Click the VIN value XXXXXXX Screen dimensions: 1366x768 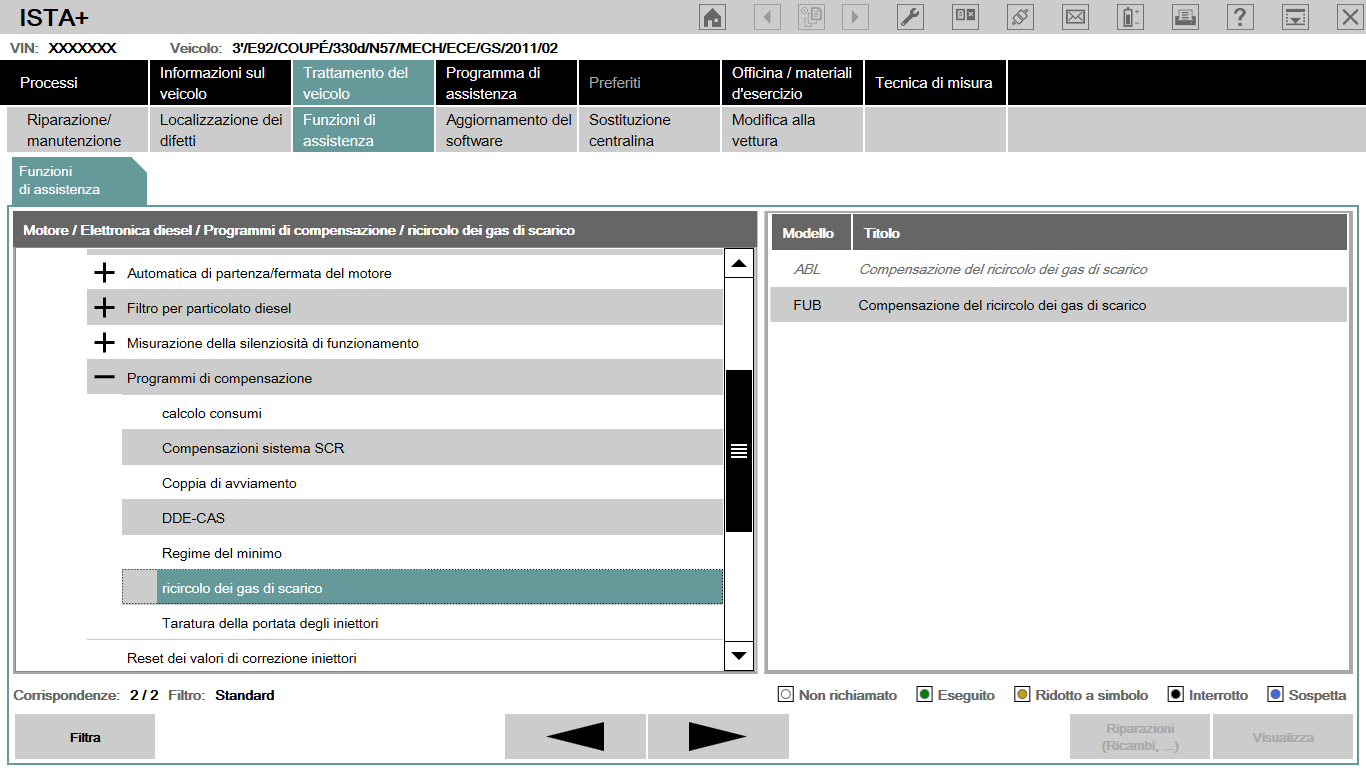click(x=82, y=48)
